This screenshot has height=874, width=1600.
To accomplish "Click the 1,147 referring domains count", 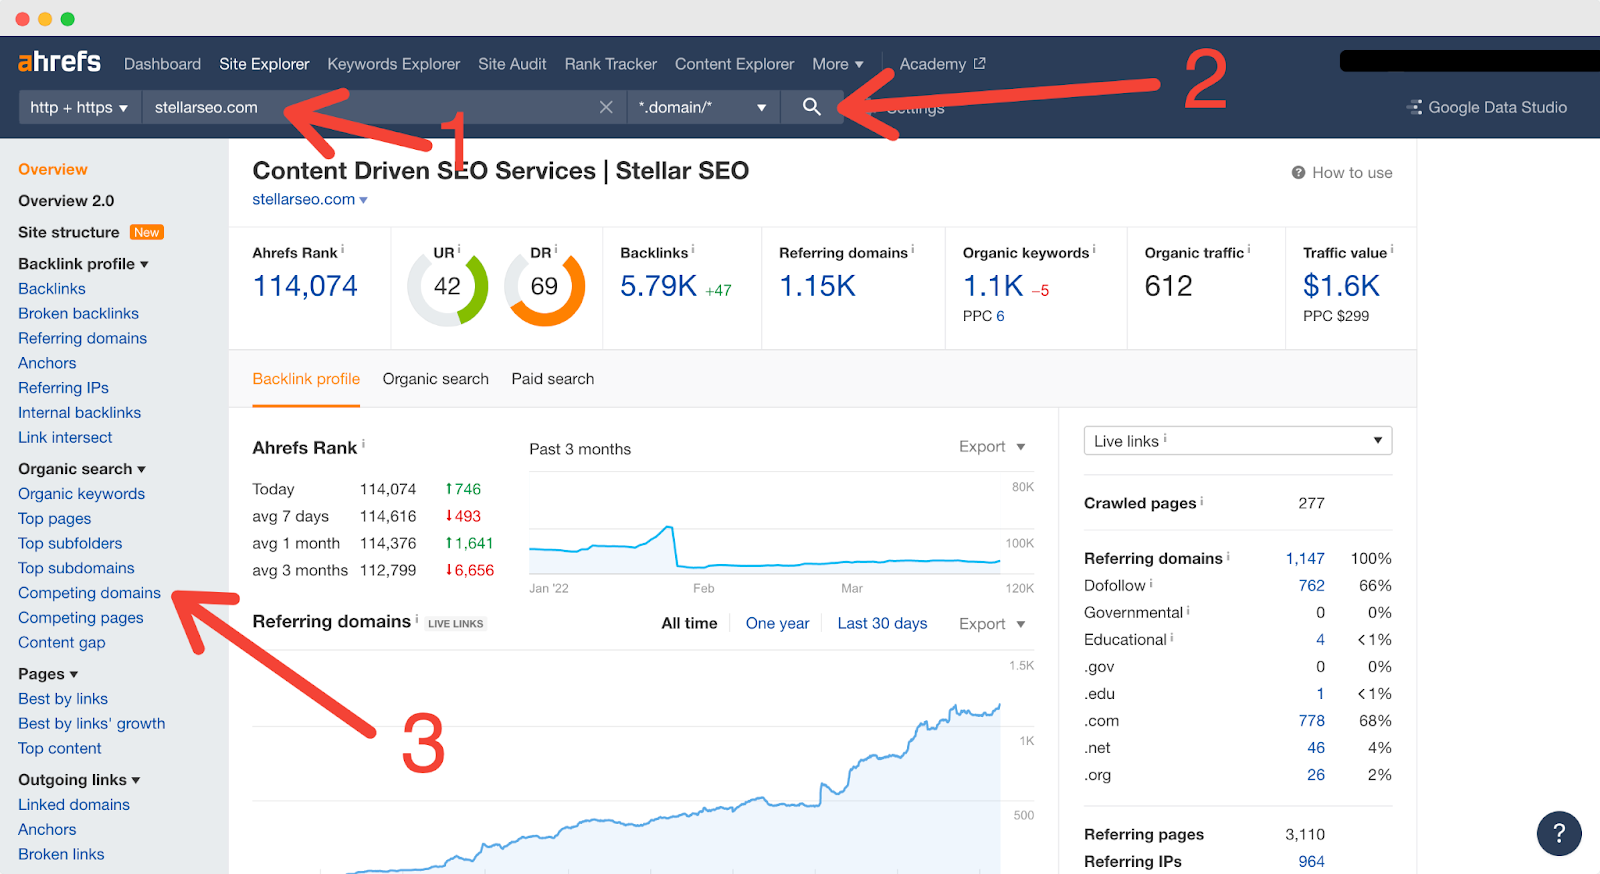I will [x=1305, y=559].
